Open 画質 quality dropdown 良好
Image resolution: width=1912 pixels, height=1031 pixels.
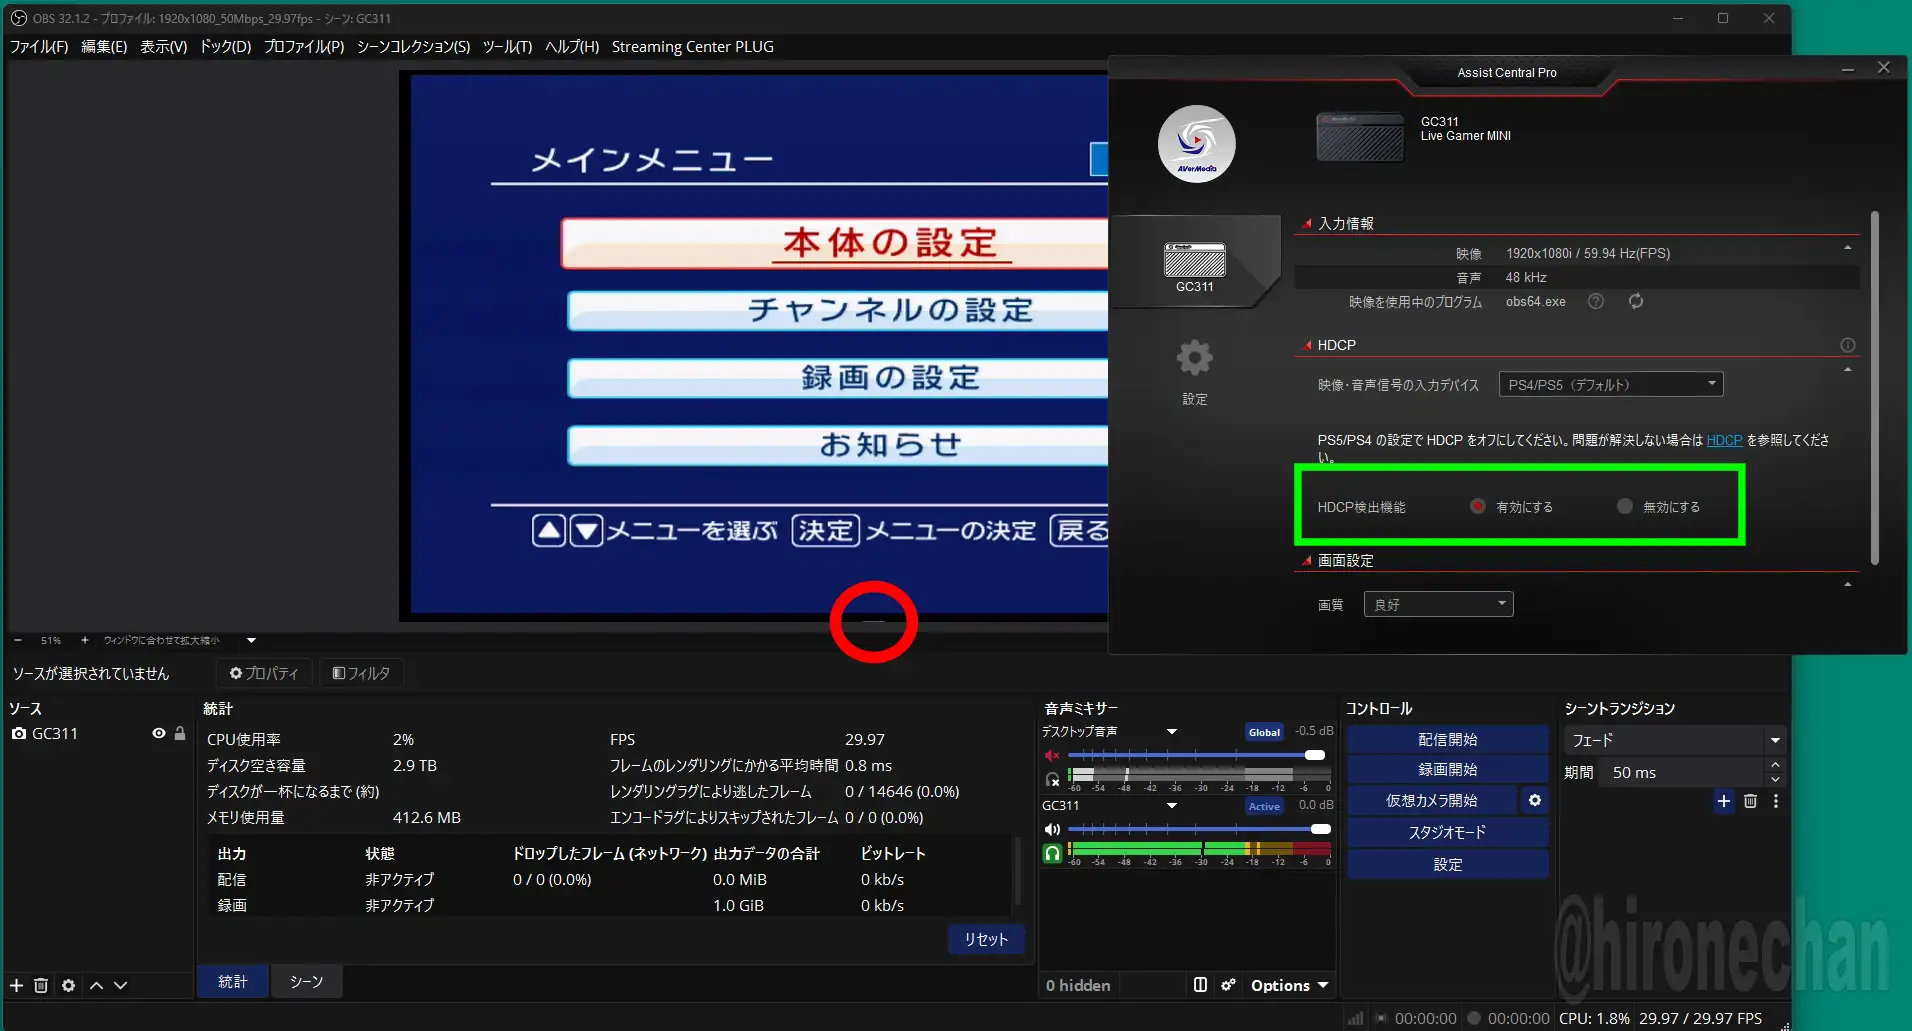point(1438,604)
